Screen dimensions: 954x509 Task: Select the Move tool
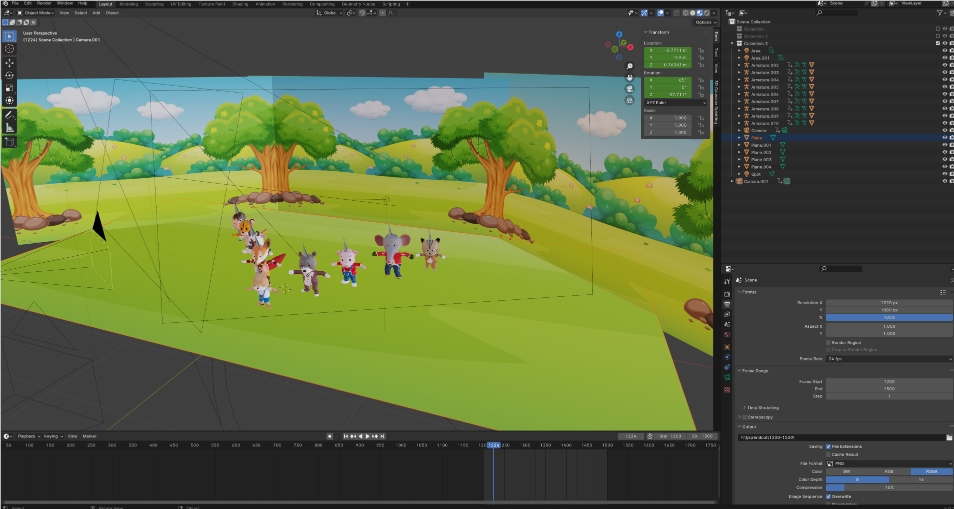pyautogui.click(x=9, y=63)
